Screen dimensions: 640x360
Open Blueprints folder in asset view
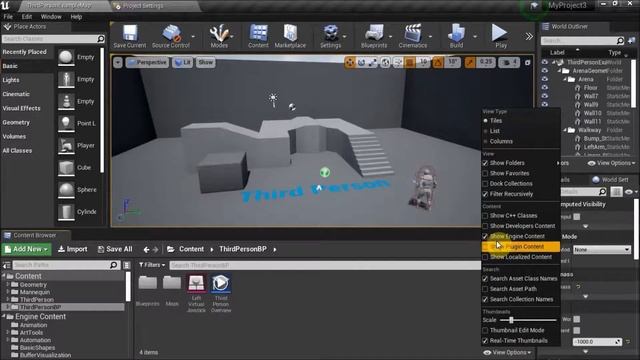coord(147,283)
